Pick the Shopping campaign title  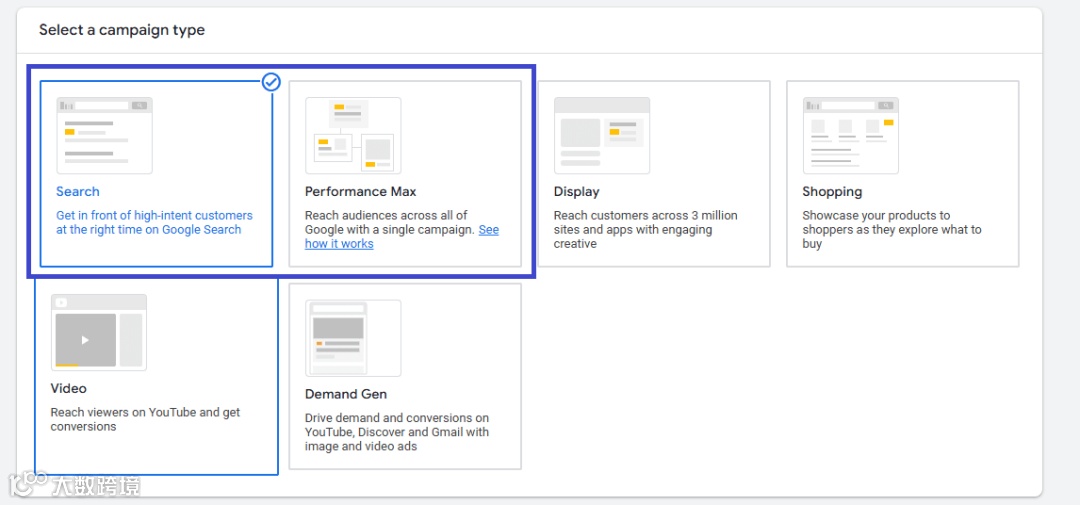(832, 192)
